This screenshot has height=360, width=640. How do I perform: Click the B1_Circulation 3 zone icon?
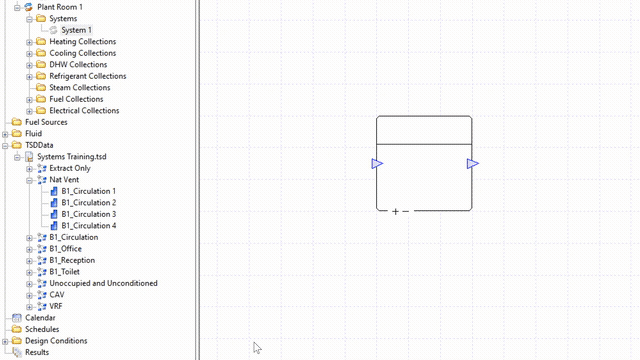54,214
